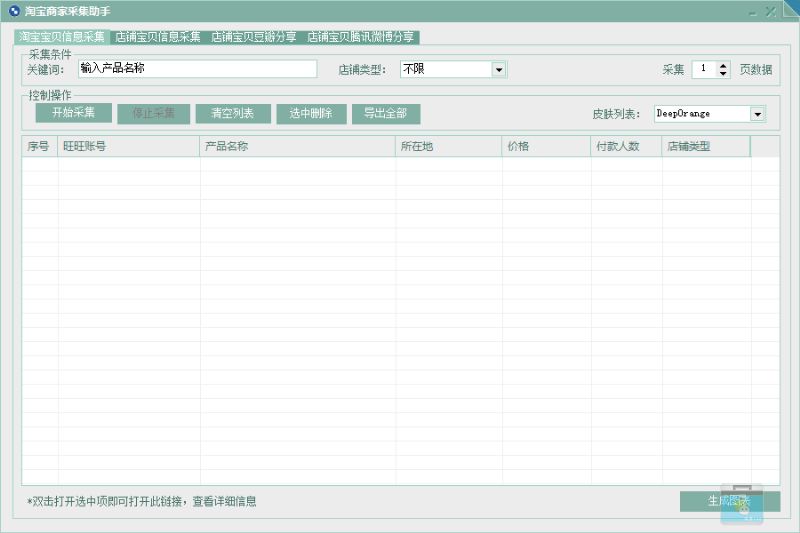Go to 店铺宝贝豆瓣分享 tab
Viewport: 800px width, 533px height.
tap(254, 37)
